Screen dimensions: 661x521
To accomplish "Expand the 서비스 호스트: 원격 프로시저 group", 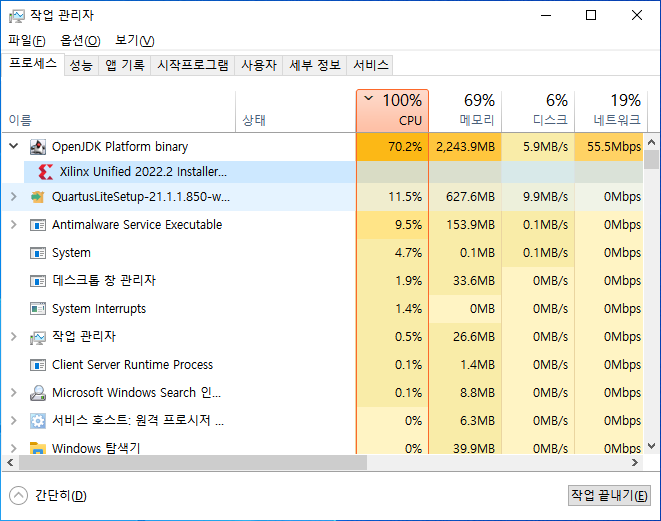I will point(13,420).
